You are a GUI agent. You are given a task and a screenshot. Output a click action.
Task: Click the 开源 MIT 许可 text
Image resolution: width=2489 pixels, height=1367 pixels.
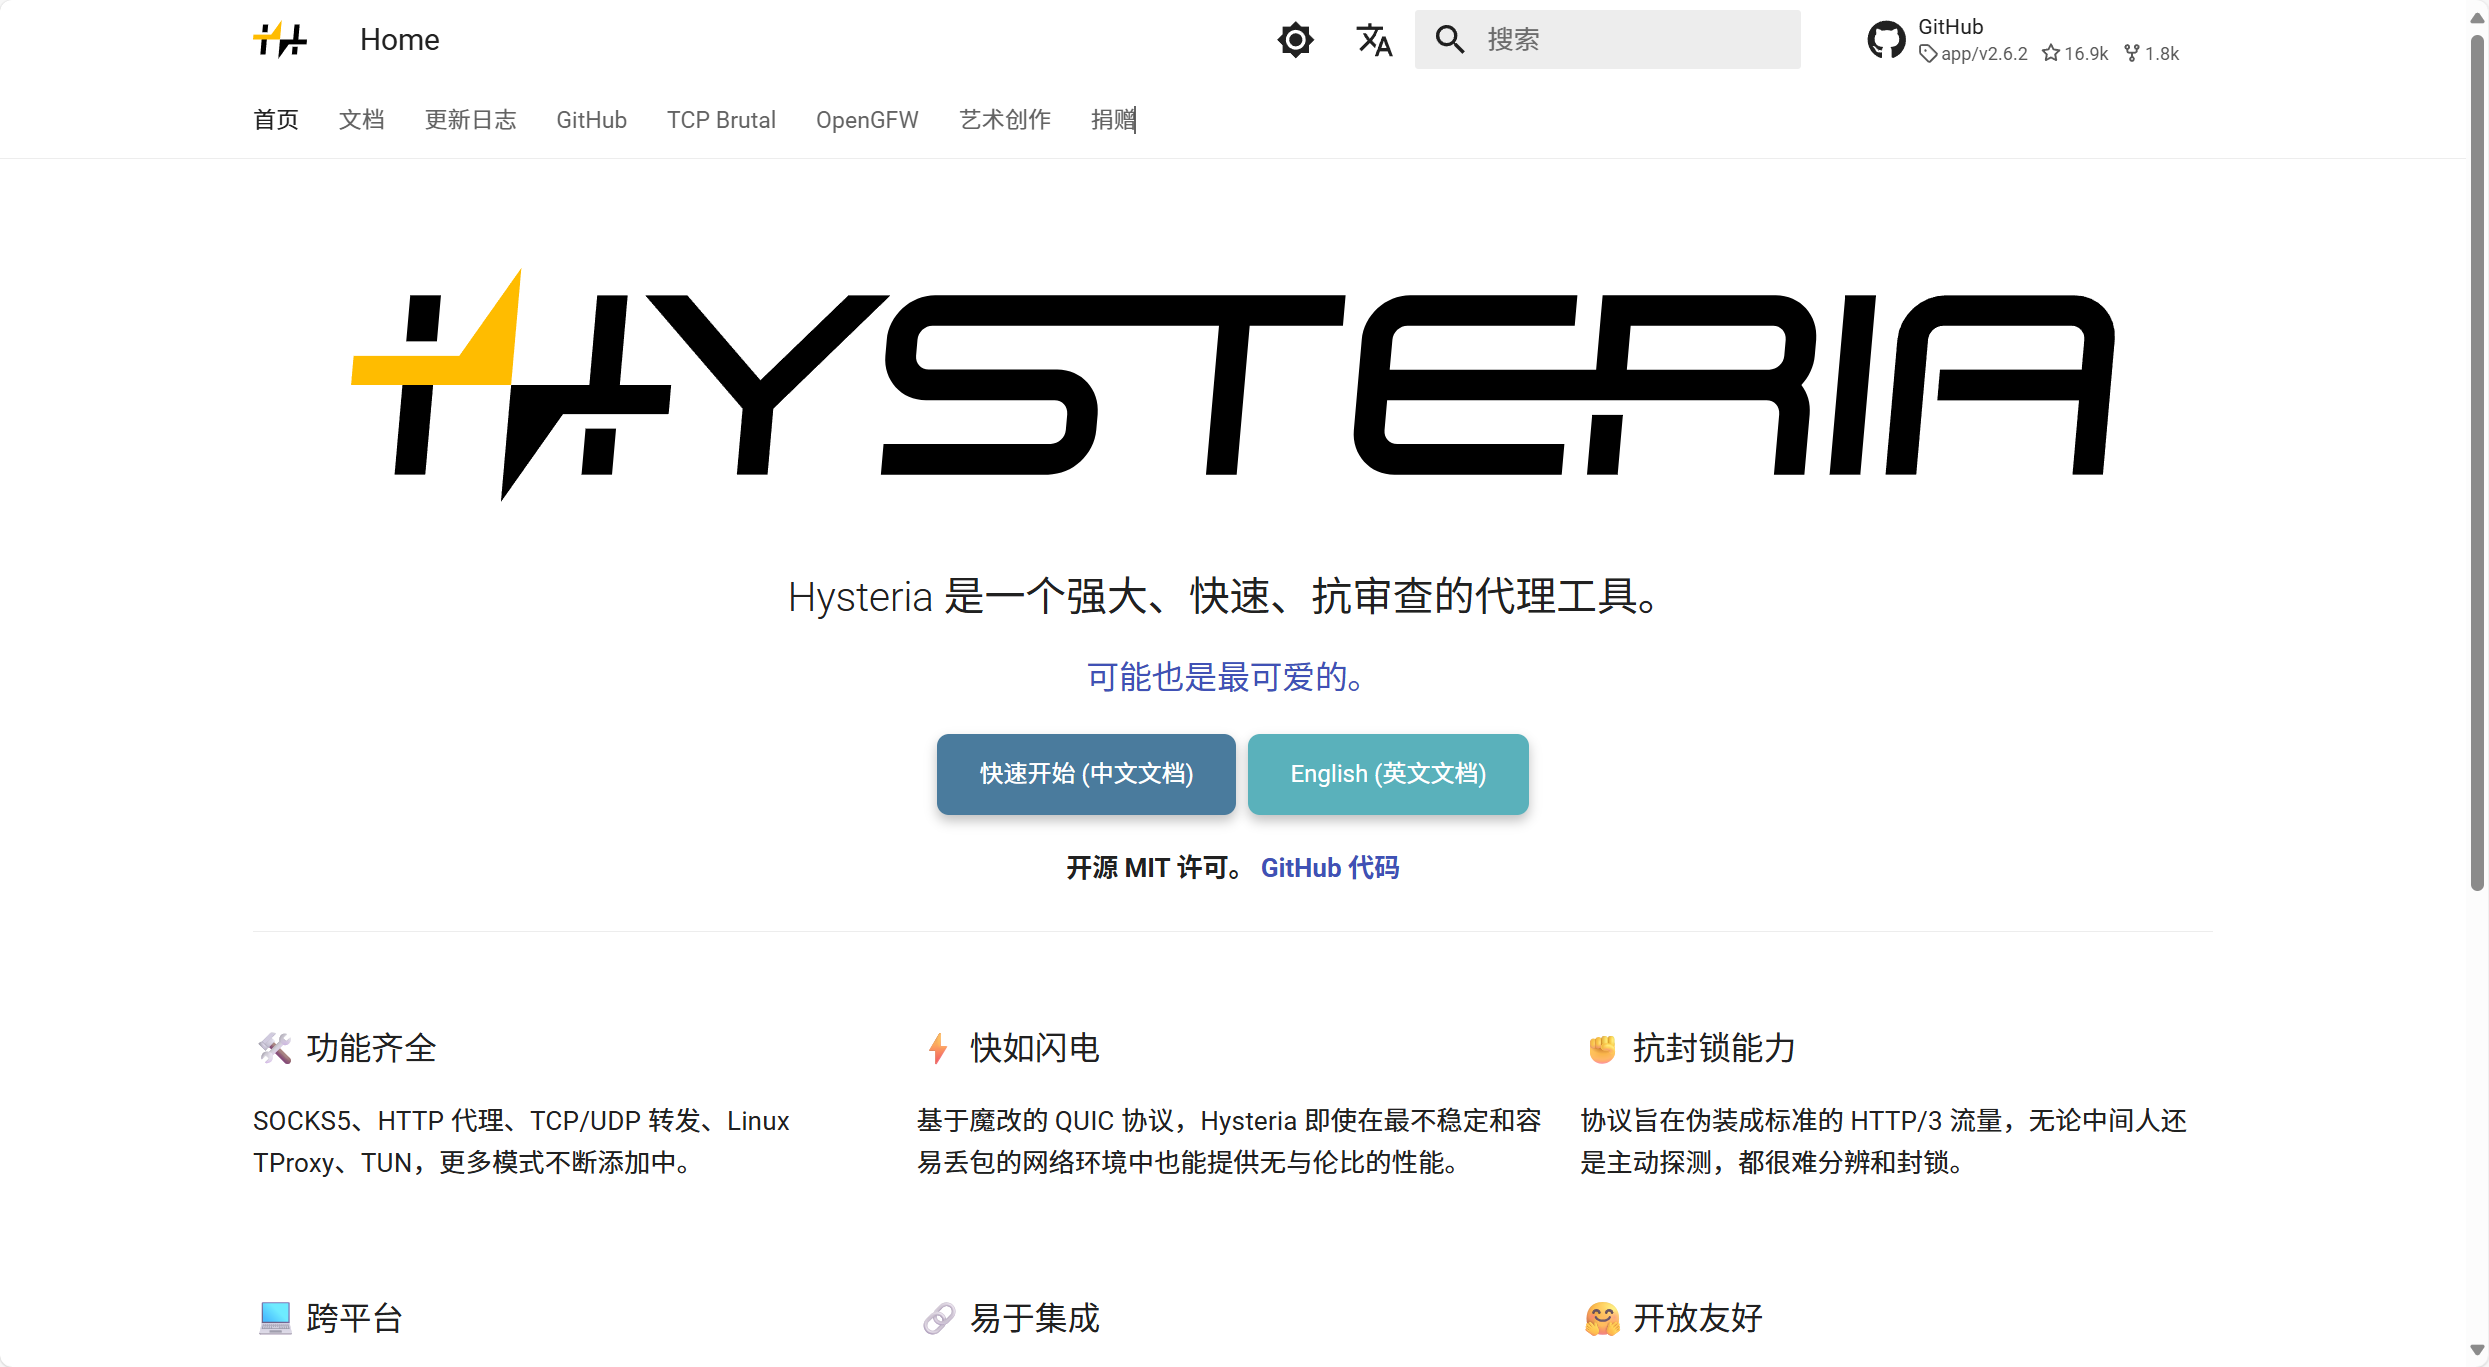pyautogui.click(x=1154, y=868)
